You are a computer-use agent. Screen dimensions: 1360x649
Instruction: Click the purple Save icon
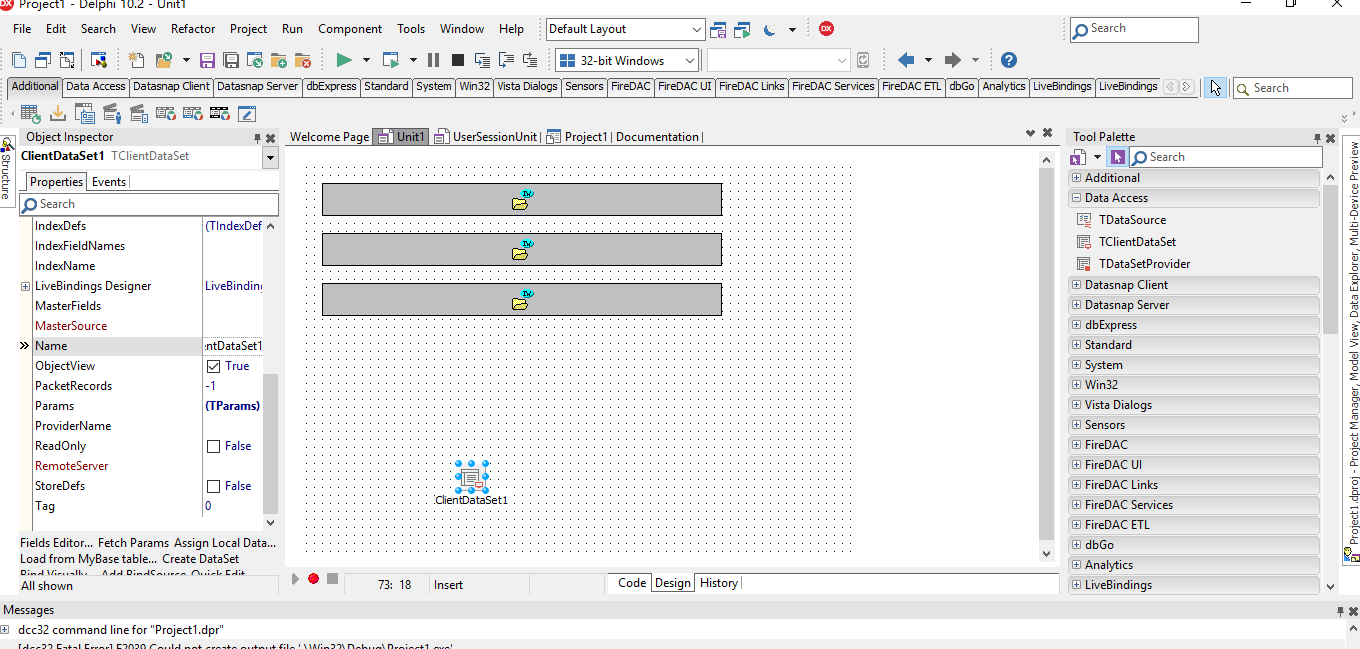[x=208, y=60]
